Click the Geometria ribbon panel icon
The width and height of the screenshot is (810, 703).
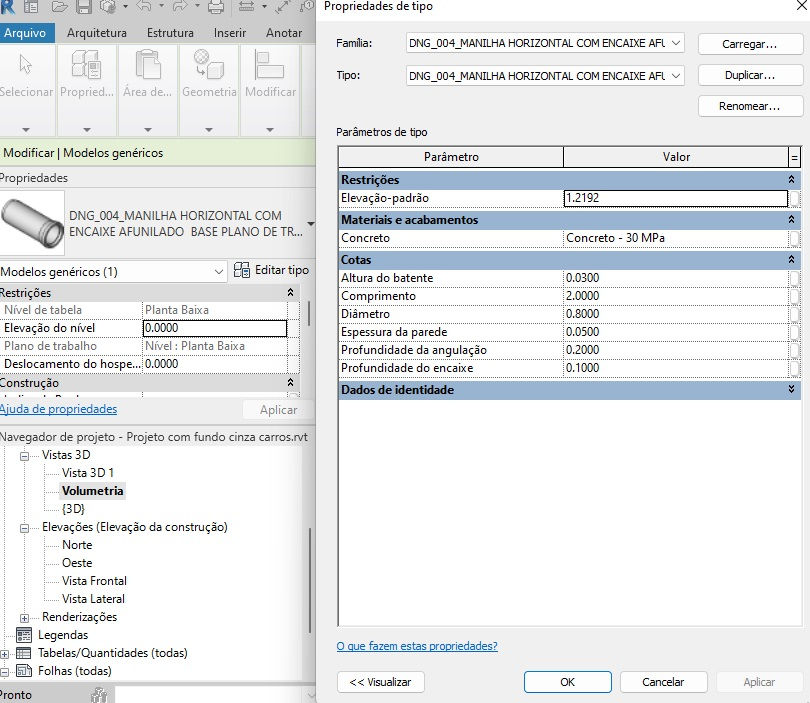(x=209, y=64)
